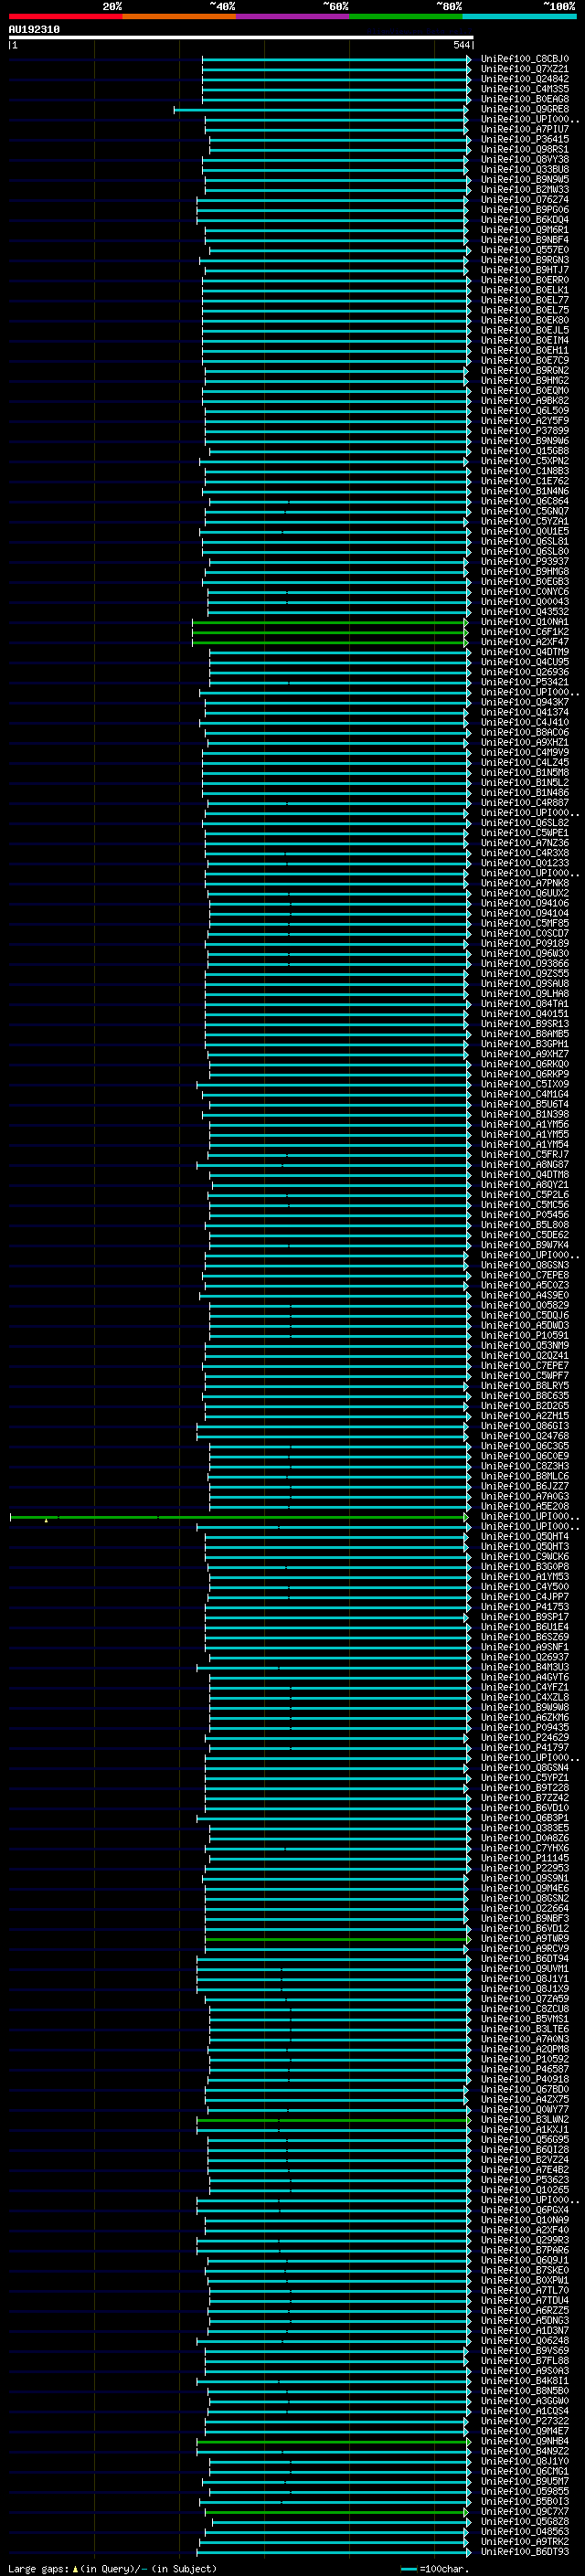Viewport: 585px width, 2576px height.
Task: Open hit UniRef100_C4M3S5
Action: click(x=525, y=89)
